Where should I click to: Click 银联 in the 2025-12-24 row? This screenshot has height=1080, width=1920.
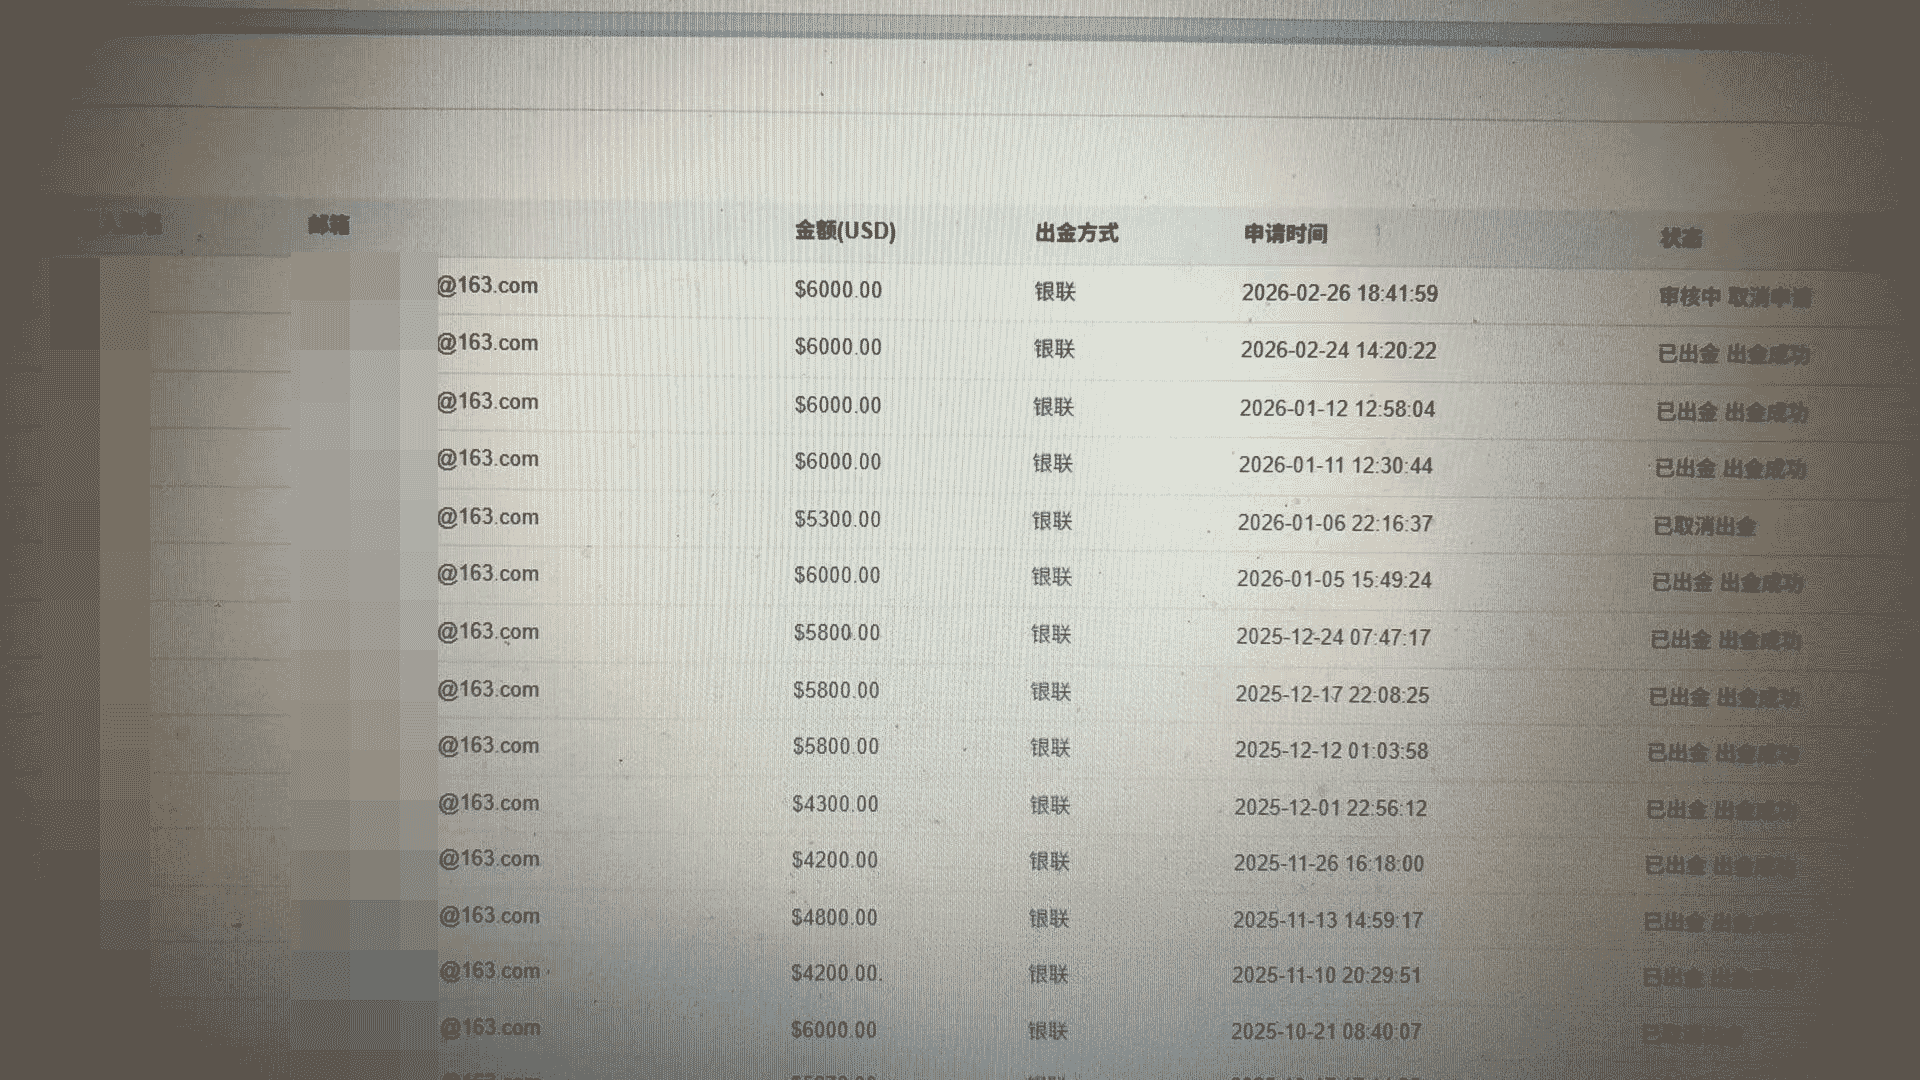point(1051,634)
